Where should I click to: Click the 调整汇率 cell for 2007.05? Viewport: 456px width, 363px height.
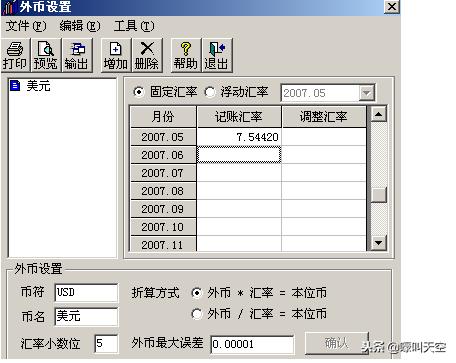(x=324, y=137)
